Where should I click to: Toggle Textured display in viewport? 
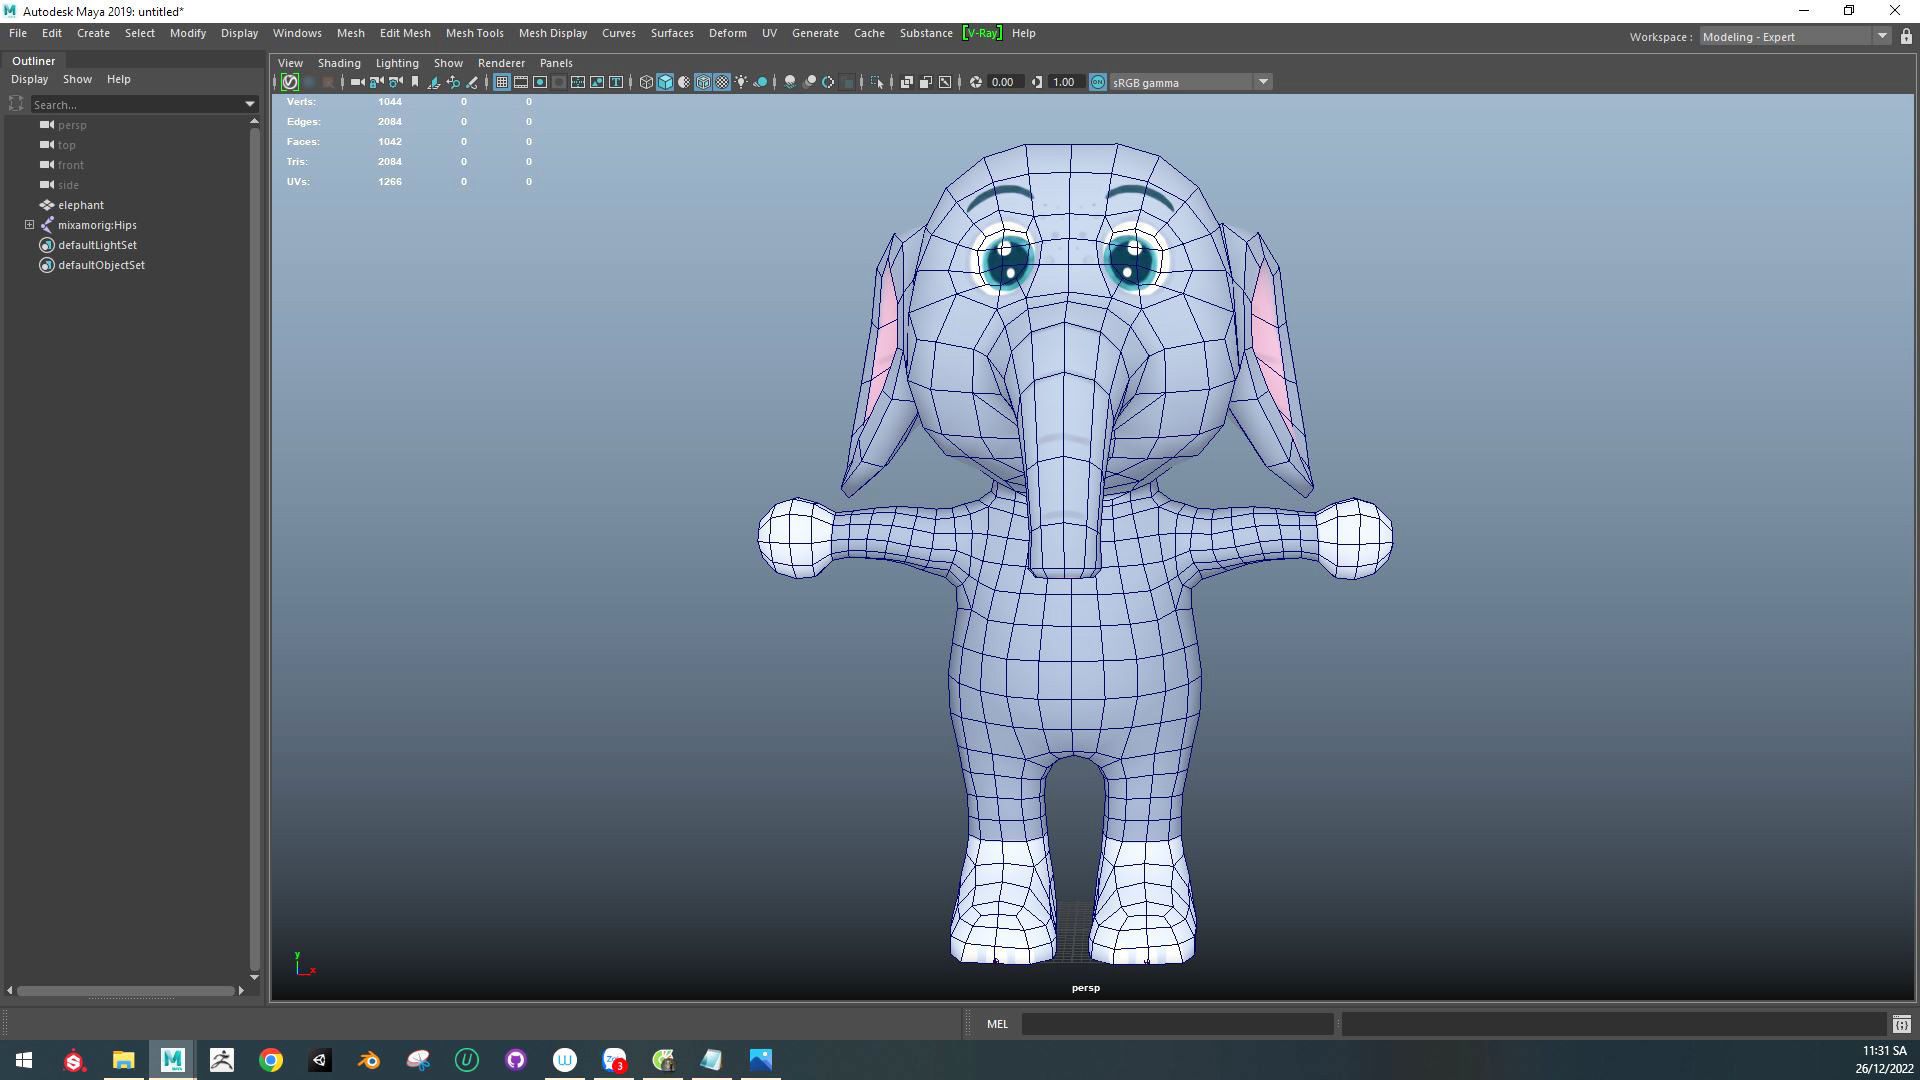(x=722, y=82)
